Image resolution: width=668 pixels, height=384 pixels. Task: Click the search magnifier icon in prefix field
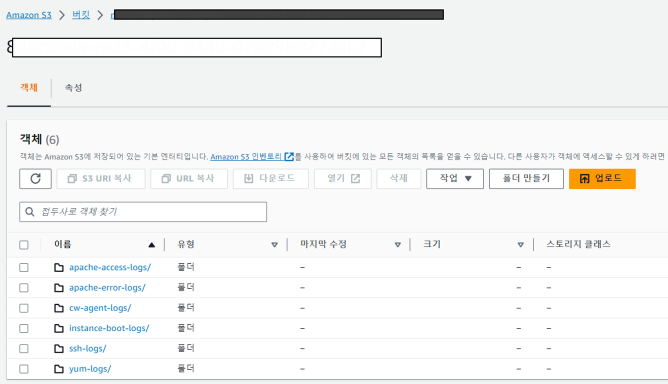click(30, 212)
